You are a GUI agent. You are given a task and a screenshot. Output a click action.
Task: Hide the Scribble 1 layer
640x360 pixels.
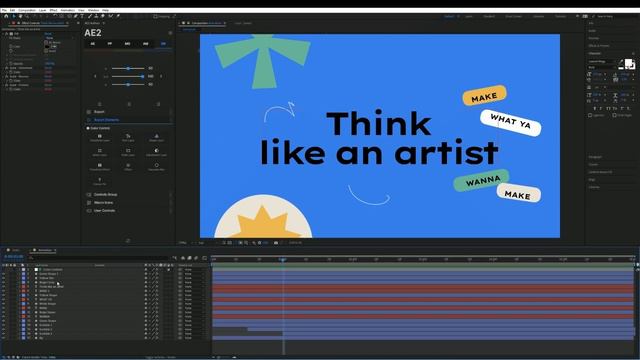pyautogui.click(x=4, y=325)
